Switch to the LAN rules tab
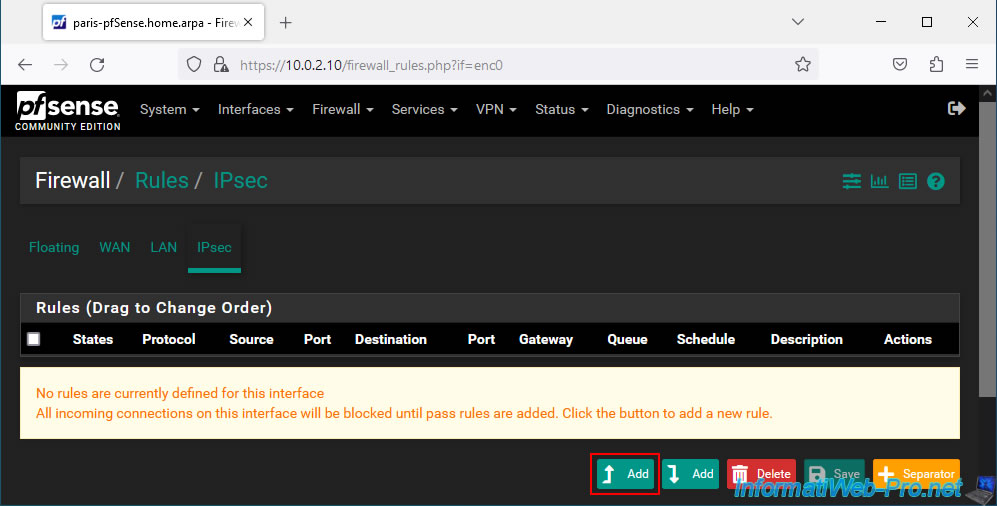 pos(163,247)
